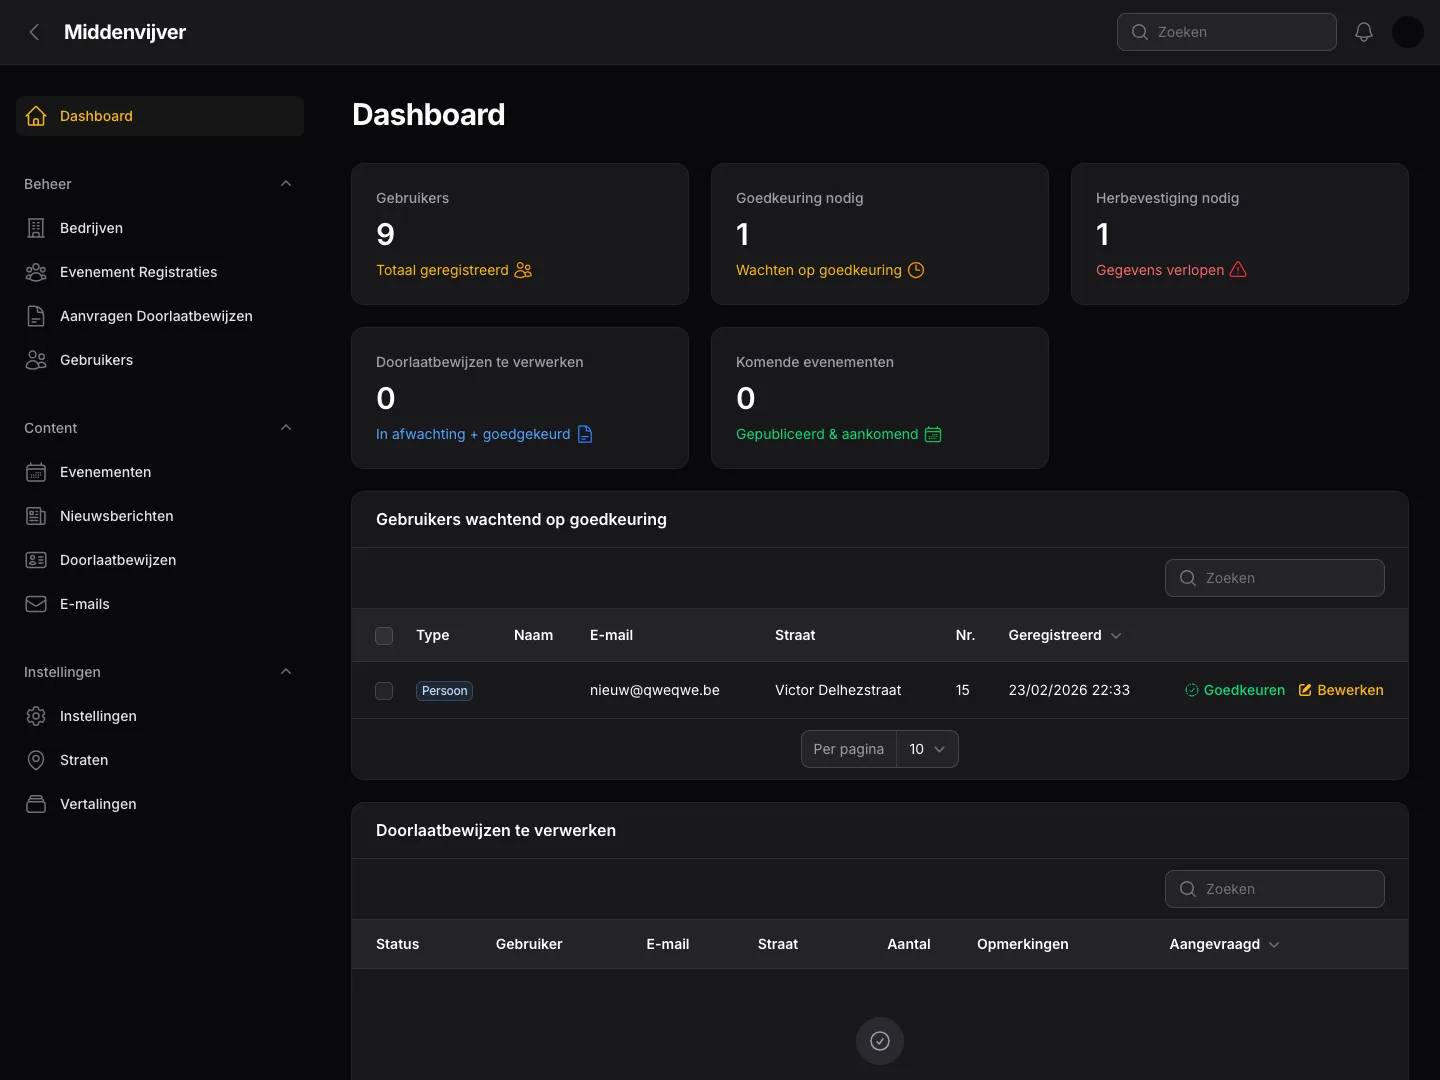
Task: Click the Gebruikers people icon in sidebar
Action: click(36, 360)
